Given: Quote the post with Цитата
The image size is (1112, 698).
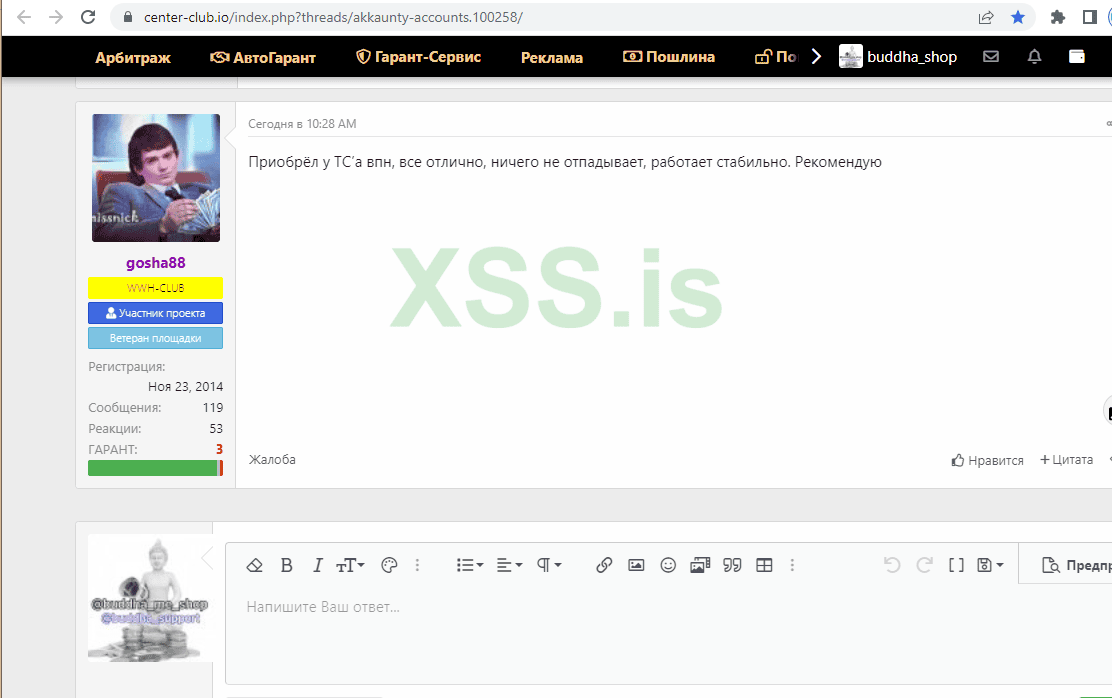Looking at the screenshot, I should point(1066,460).
